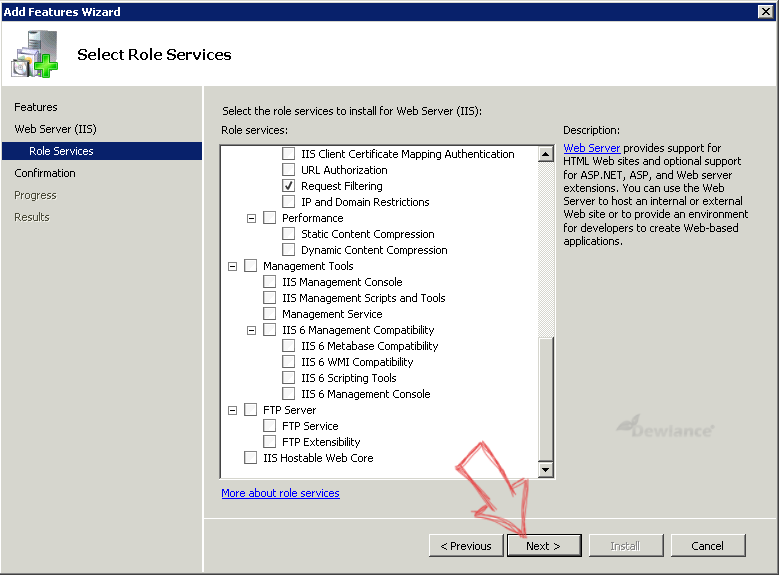Click the Install button
The image size is (779, 575).
point(626,546)
